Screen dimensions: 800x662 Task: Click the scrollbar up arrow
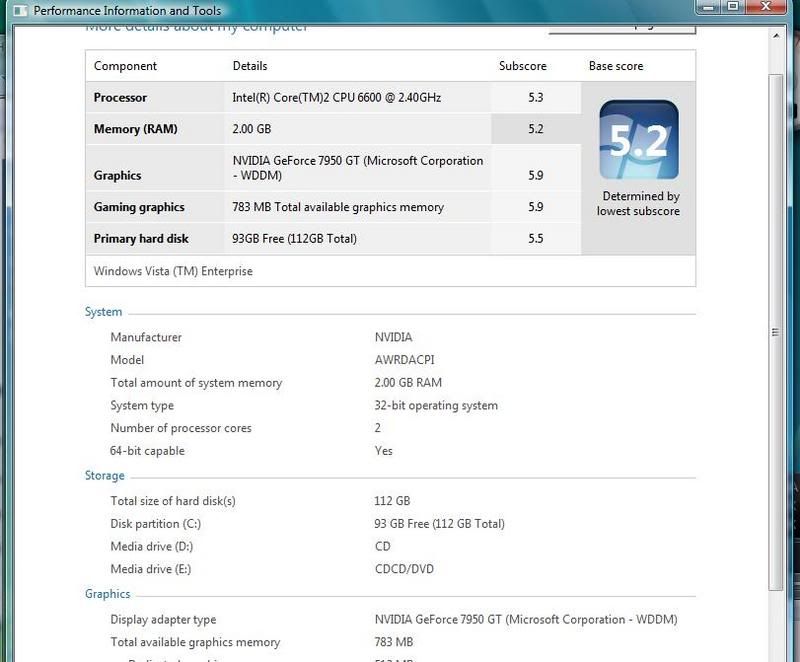tap(776, 36)
